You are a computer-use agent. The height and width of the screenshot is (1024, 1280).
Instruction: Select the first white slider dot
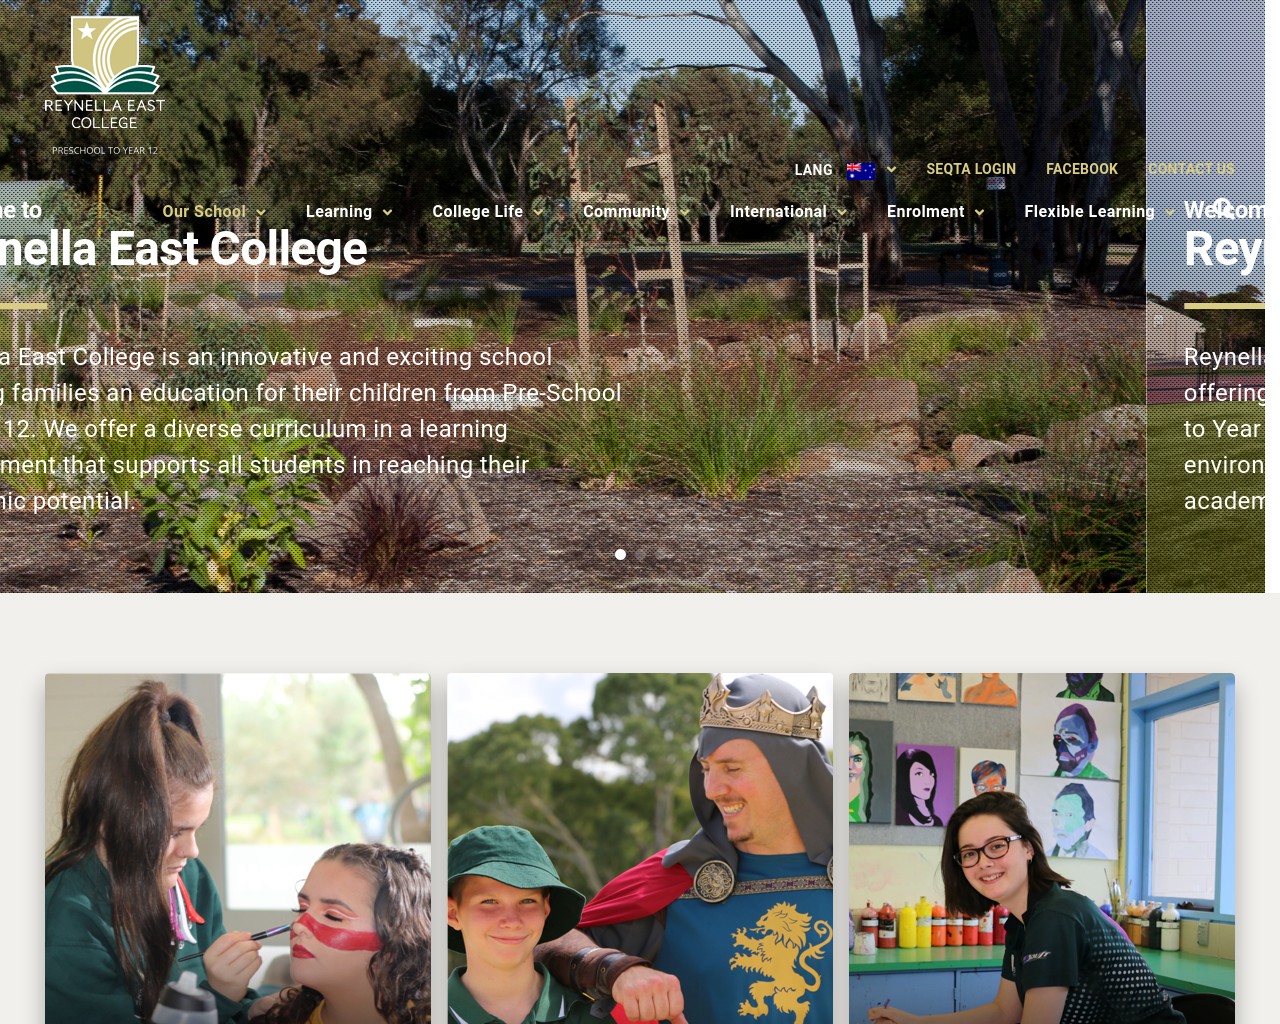620,554
